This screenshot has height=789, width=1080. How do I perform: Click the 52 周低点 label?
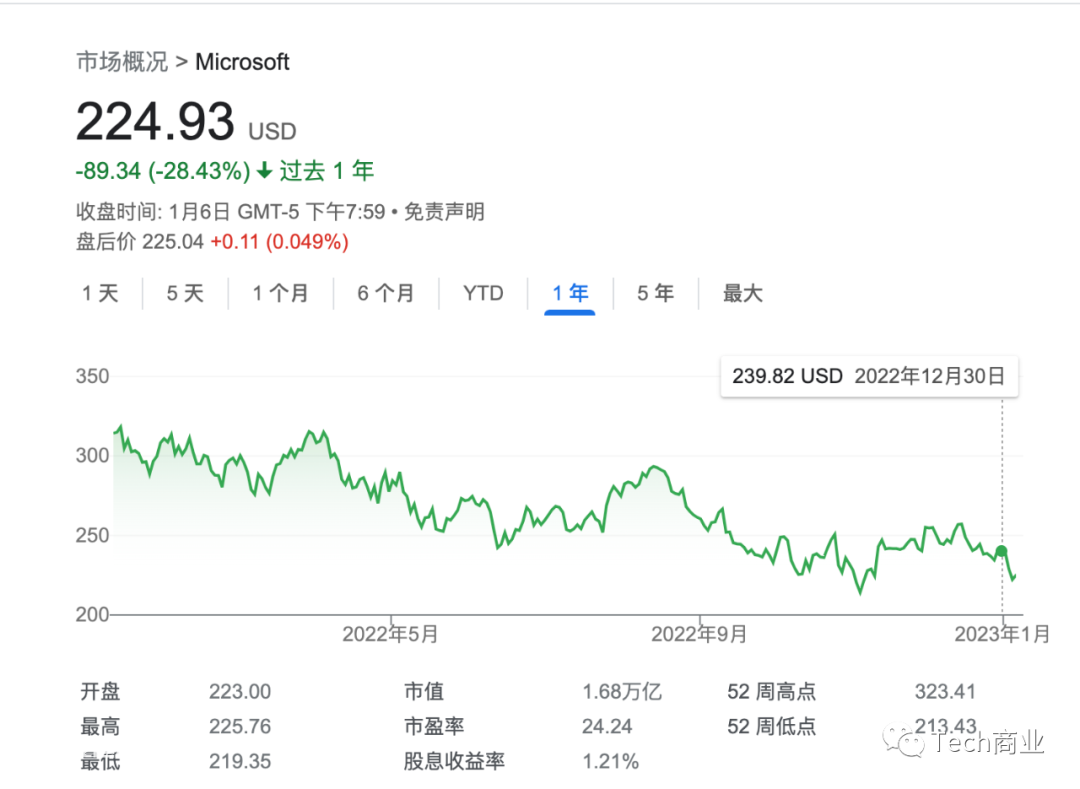771,726
